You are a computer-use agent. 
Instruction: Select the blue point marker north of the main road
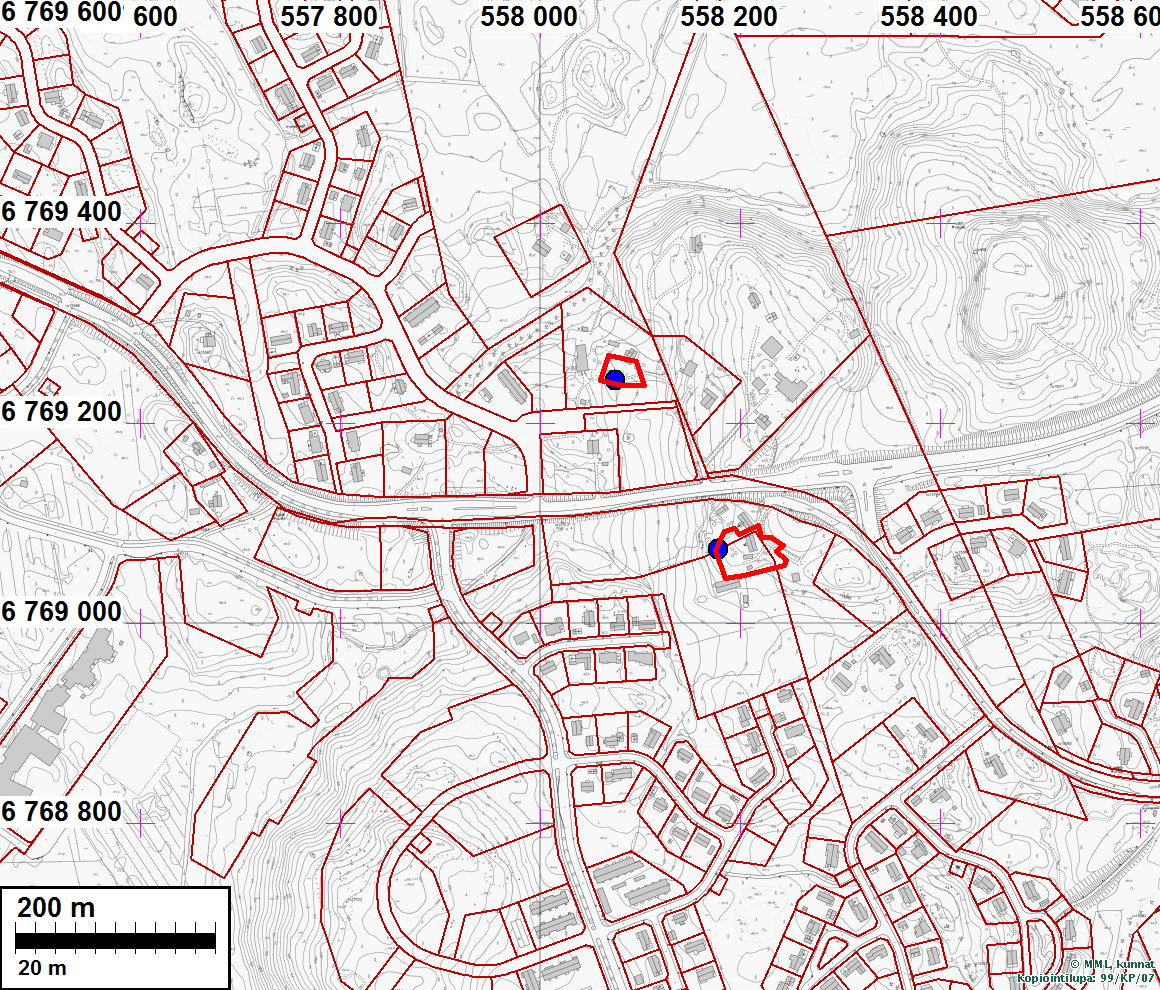click(x=615, y=380)
